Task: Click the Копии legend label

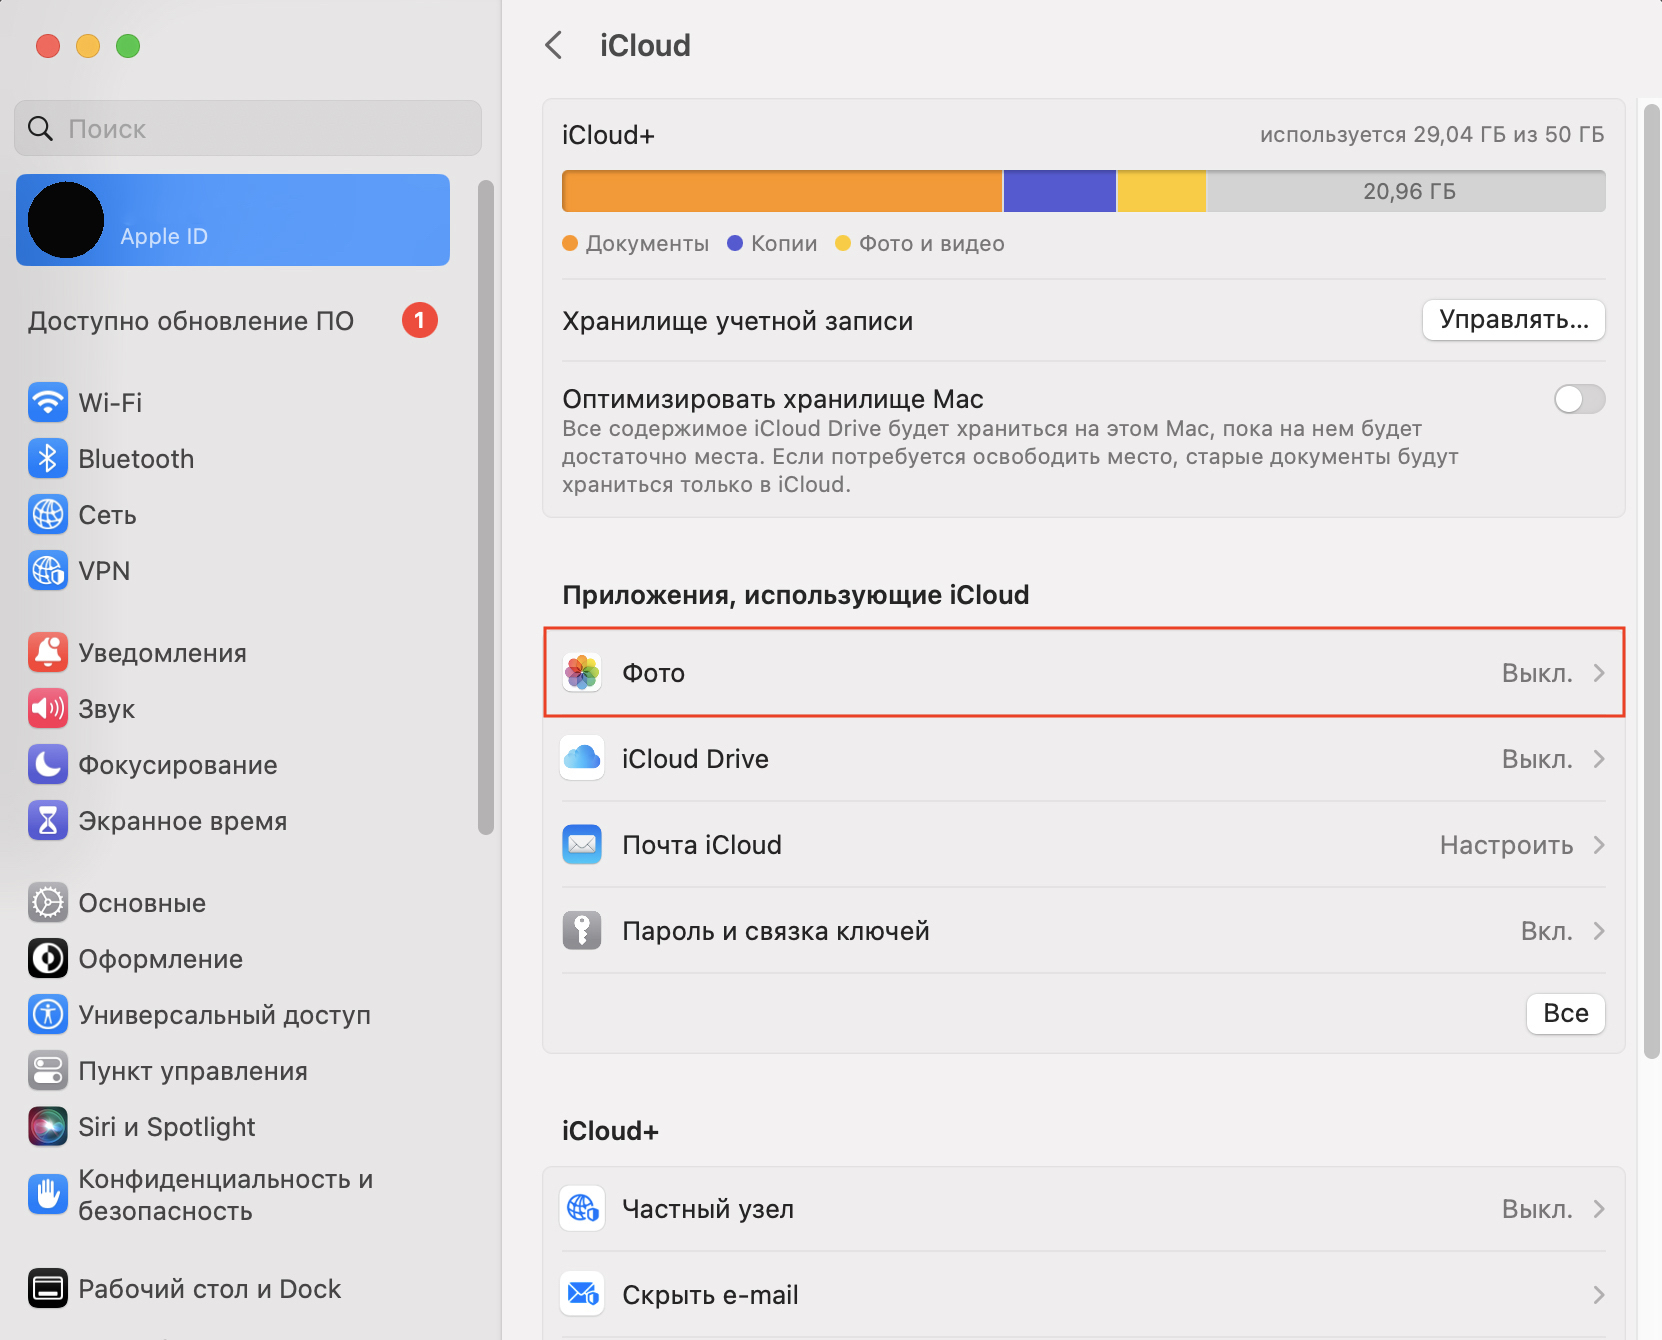Action: (784, 244)
